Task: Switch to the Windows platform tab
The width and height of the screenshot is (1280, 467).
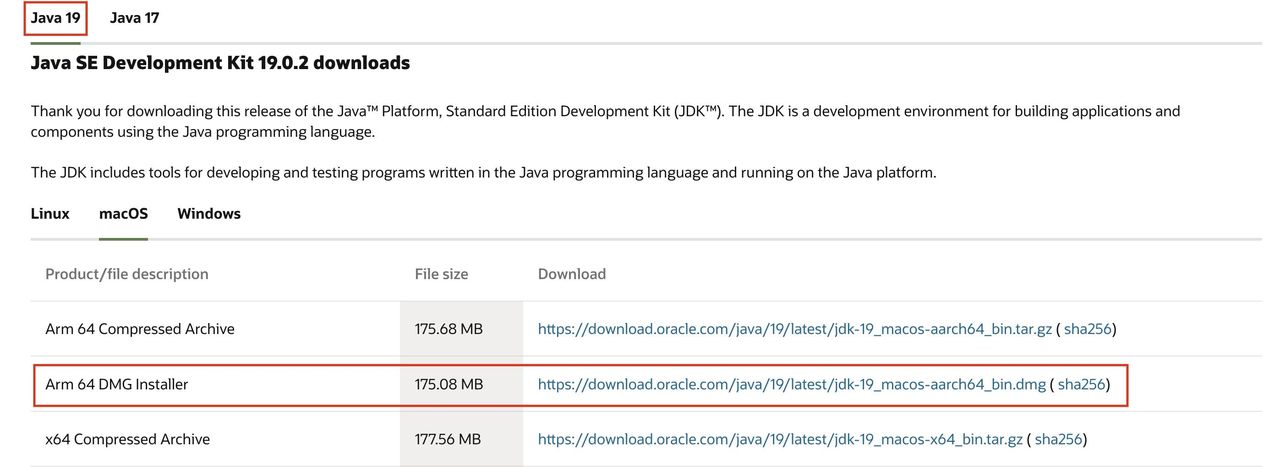Action: tap(209, 213)
